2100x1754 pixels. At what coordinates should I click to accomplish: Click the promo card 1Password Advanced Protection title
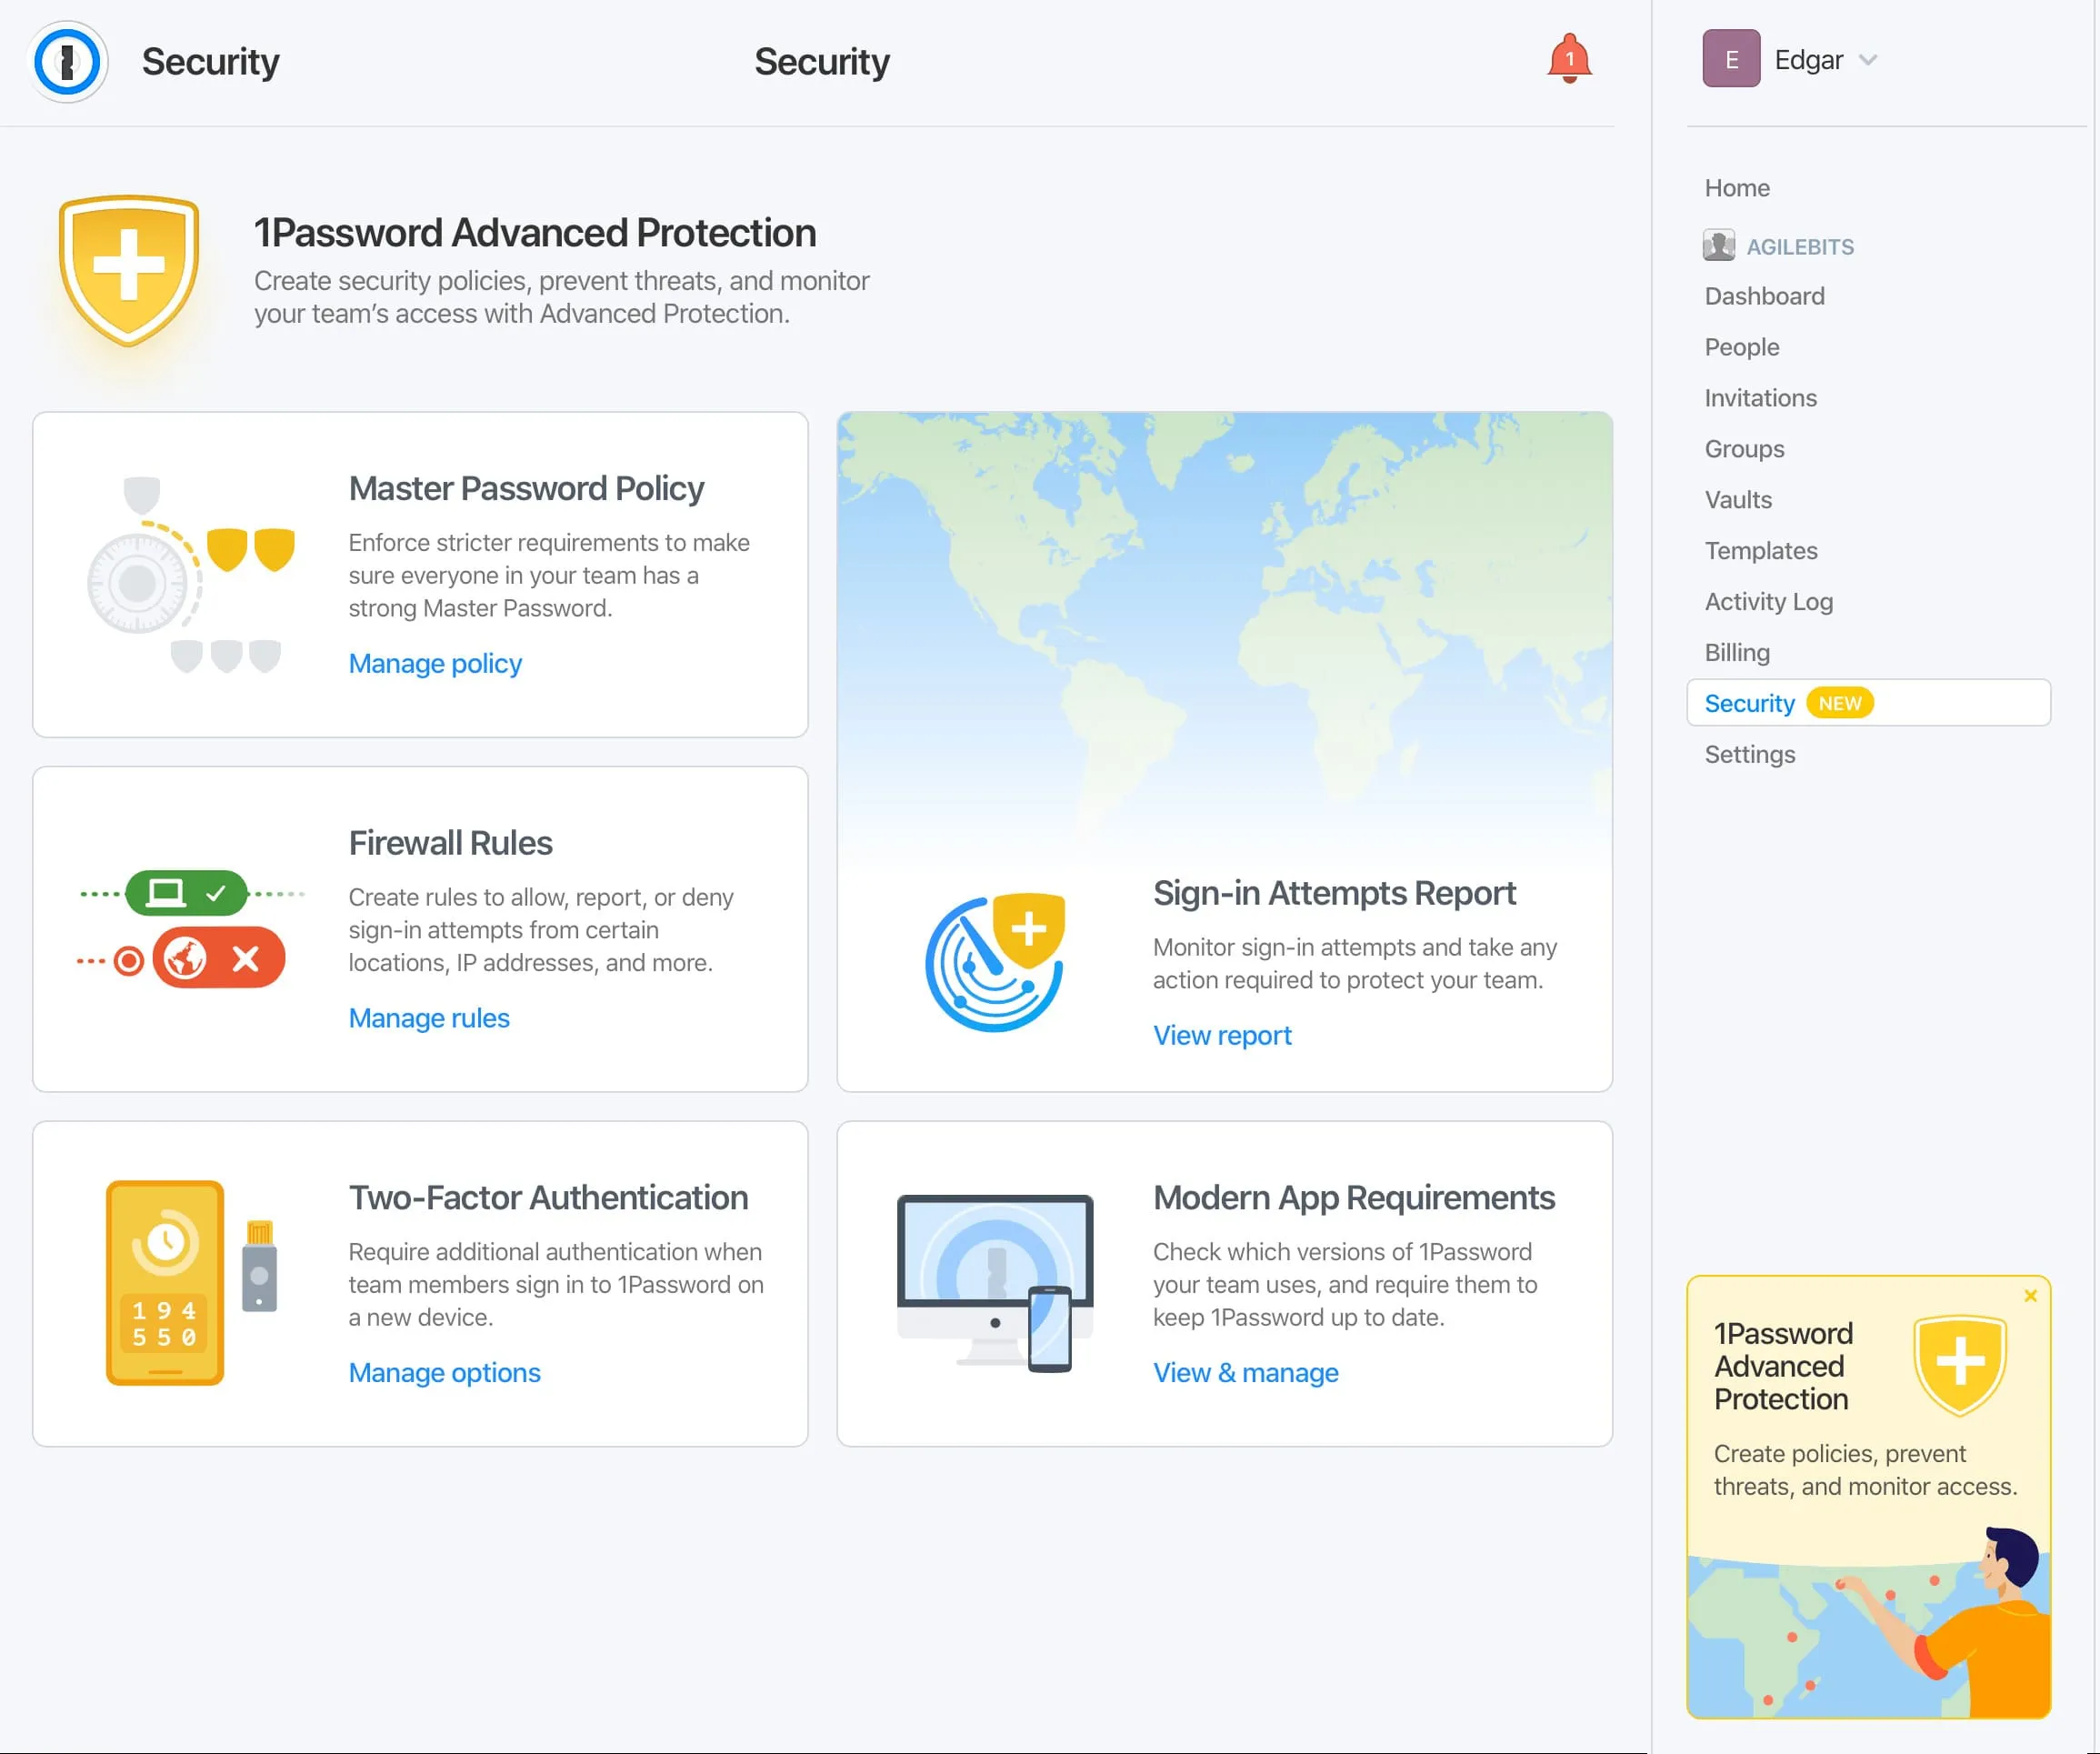tap(1783, 1366)
